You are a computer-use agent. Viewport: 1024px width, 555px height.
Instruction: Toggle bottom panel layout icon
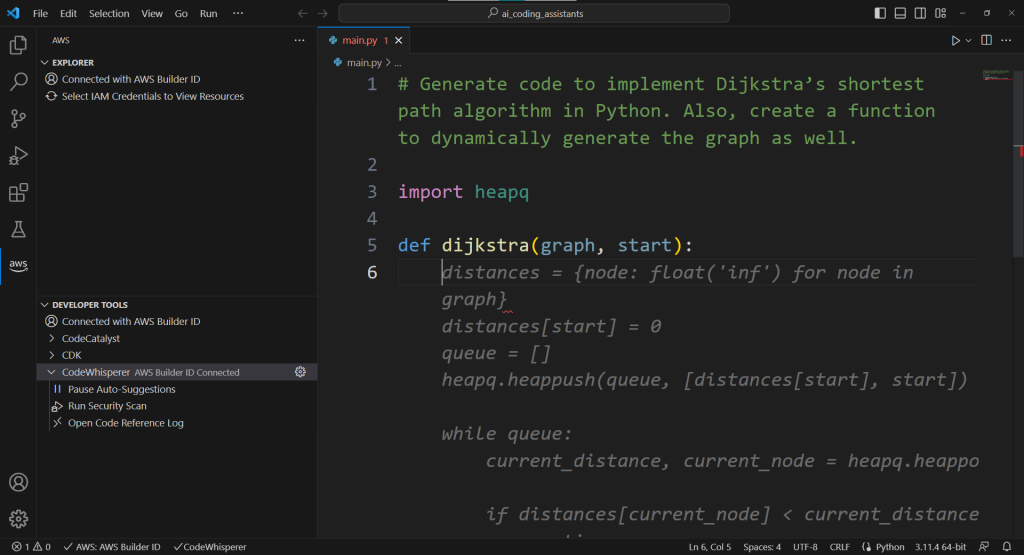(x=900, y=13)
